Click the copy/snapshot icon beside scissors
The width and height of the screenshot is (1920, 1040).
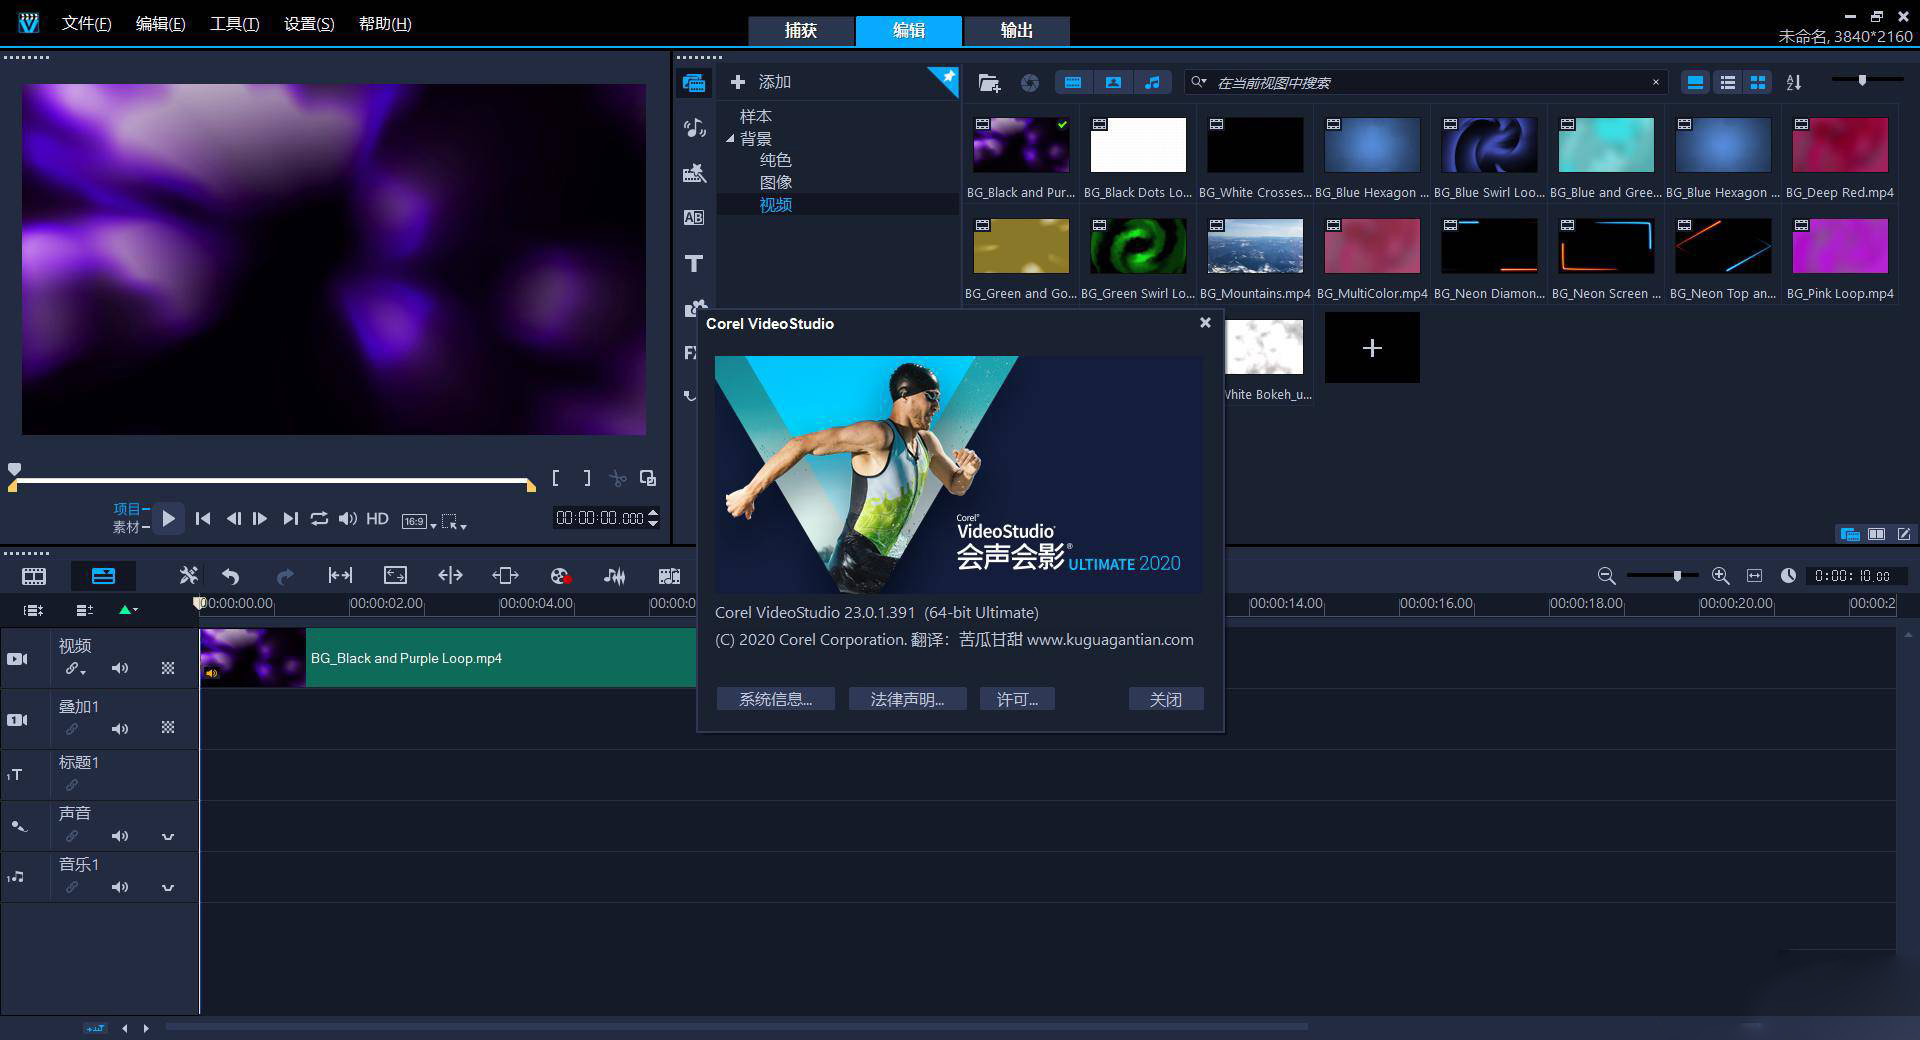click(648, 478)
